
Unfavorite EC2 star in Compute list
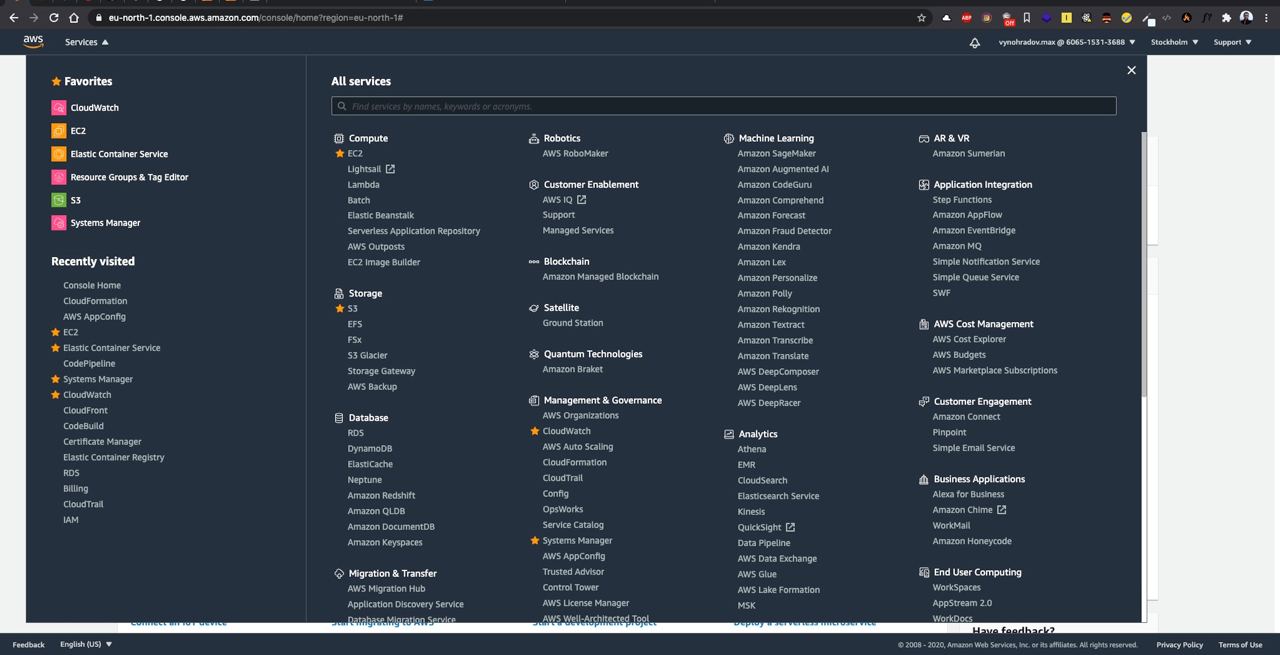(340, 154)
